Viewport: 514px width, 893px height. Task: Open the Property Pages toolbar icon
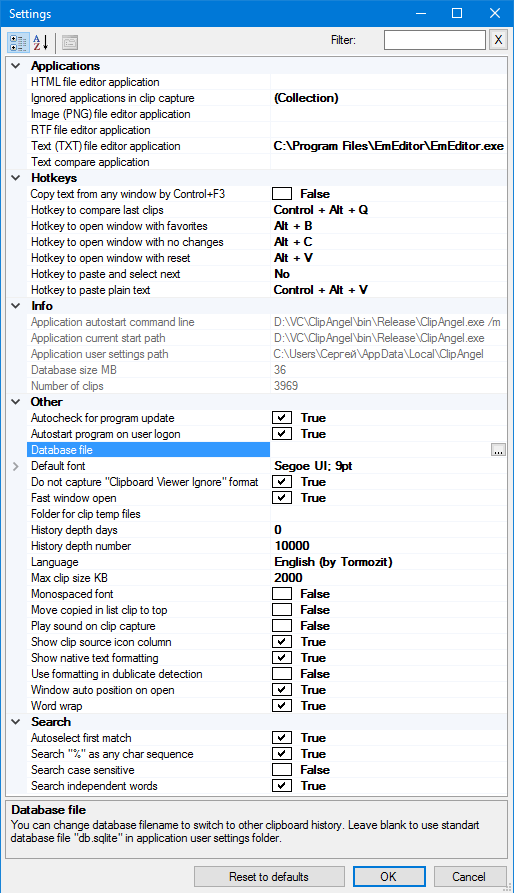(x=70, y=42)
